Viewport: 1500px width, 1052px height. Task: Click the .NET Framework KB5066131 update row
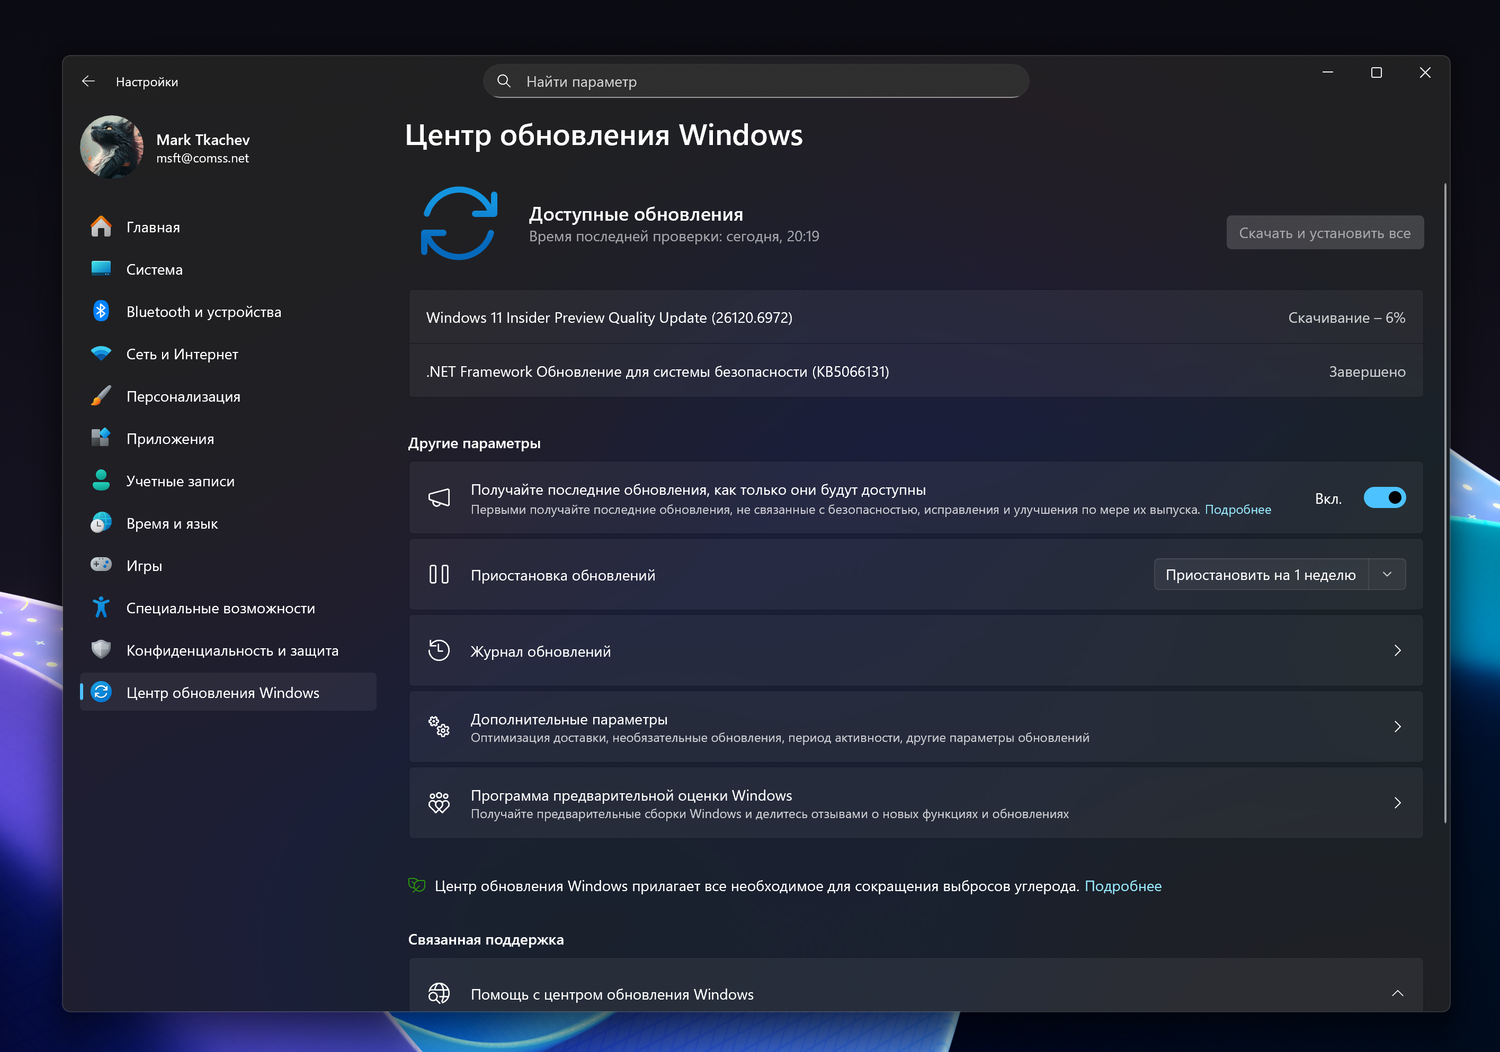click(x=916, y=371)
